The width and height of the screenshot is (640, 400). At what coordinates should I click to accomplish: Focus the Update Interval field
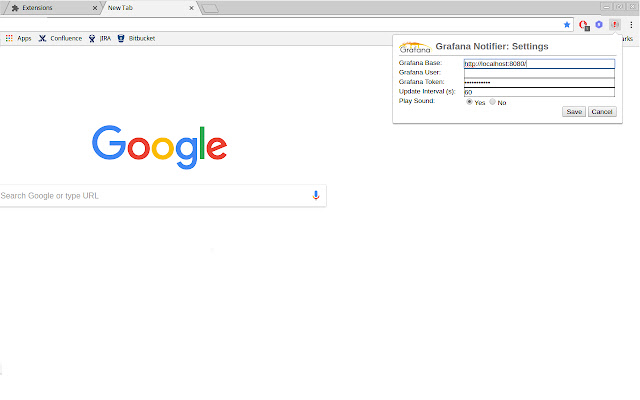539,92
